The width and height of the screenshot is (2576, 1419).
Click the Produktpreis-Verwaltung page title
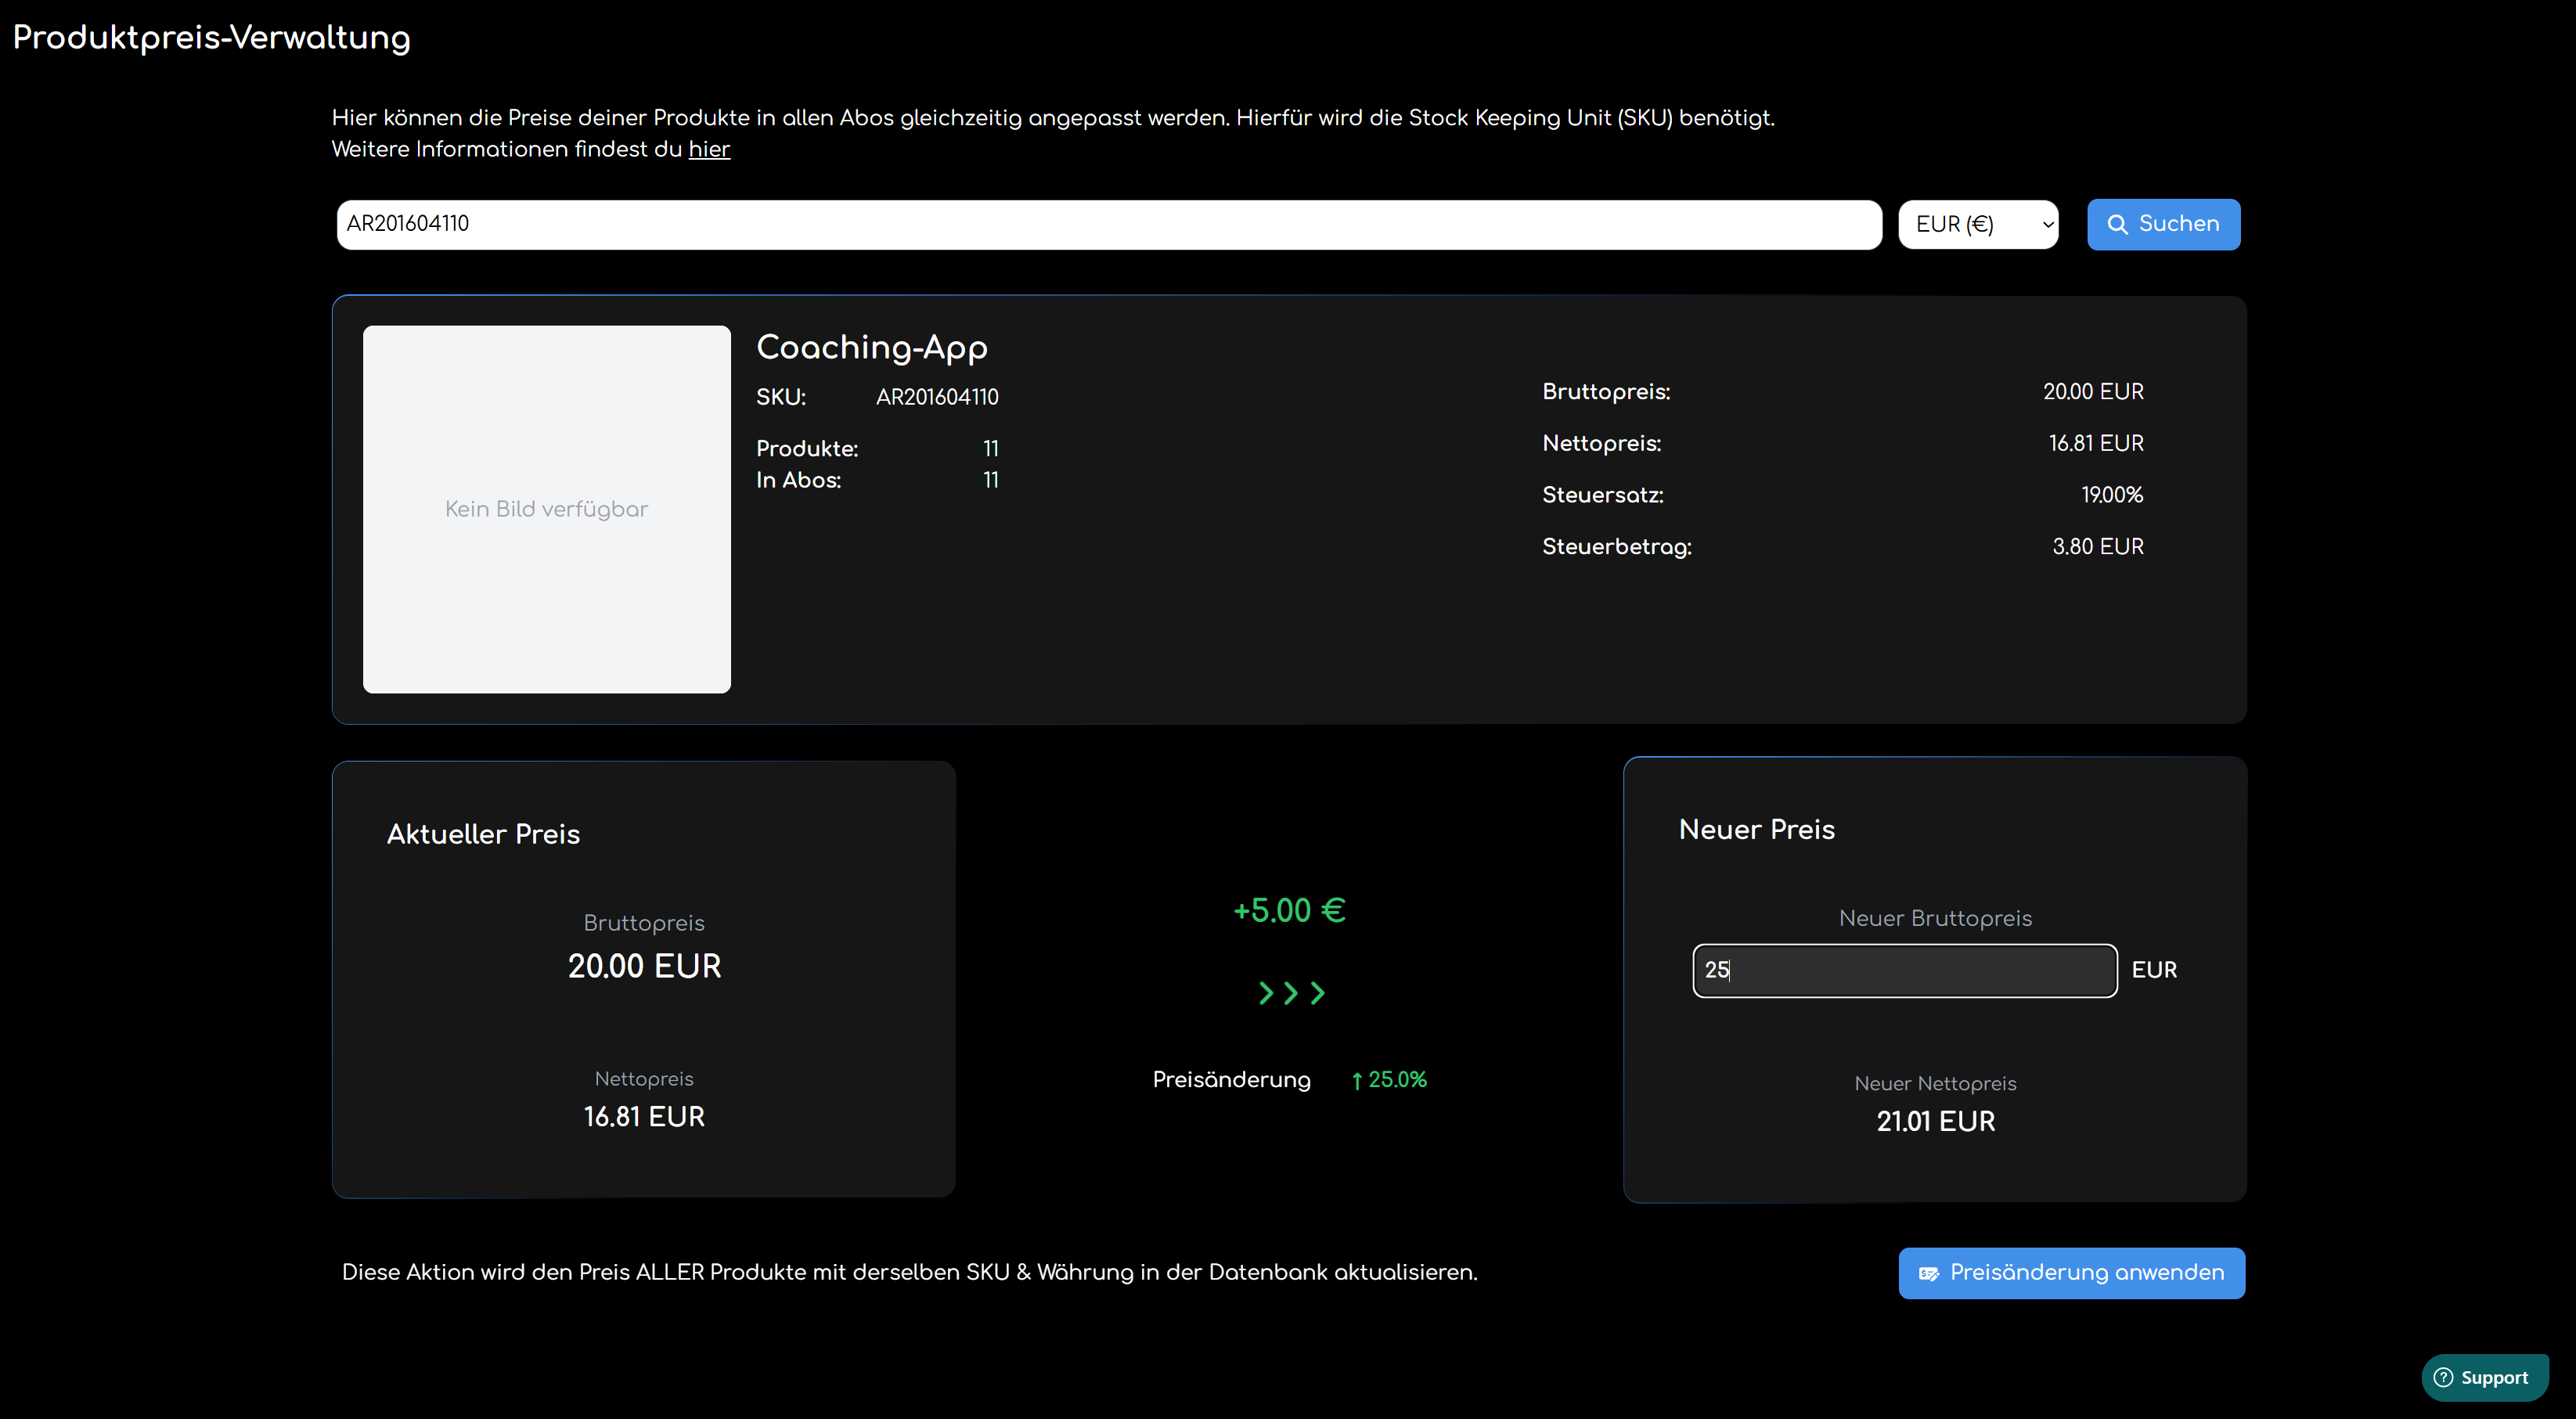click(211, 37)
